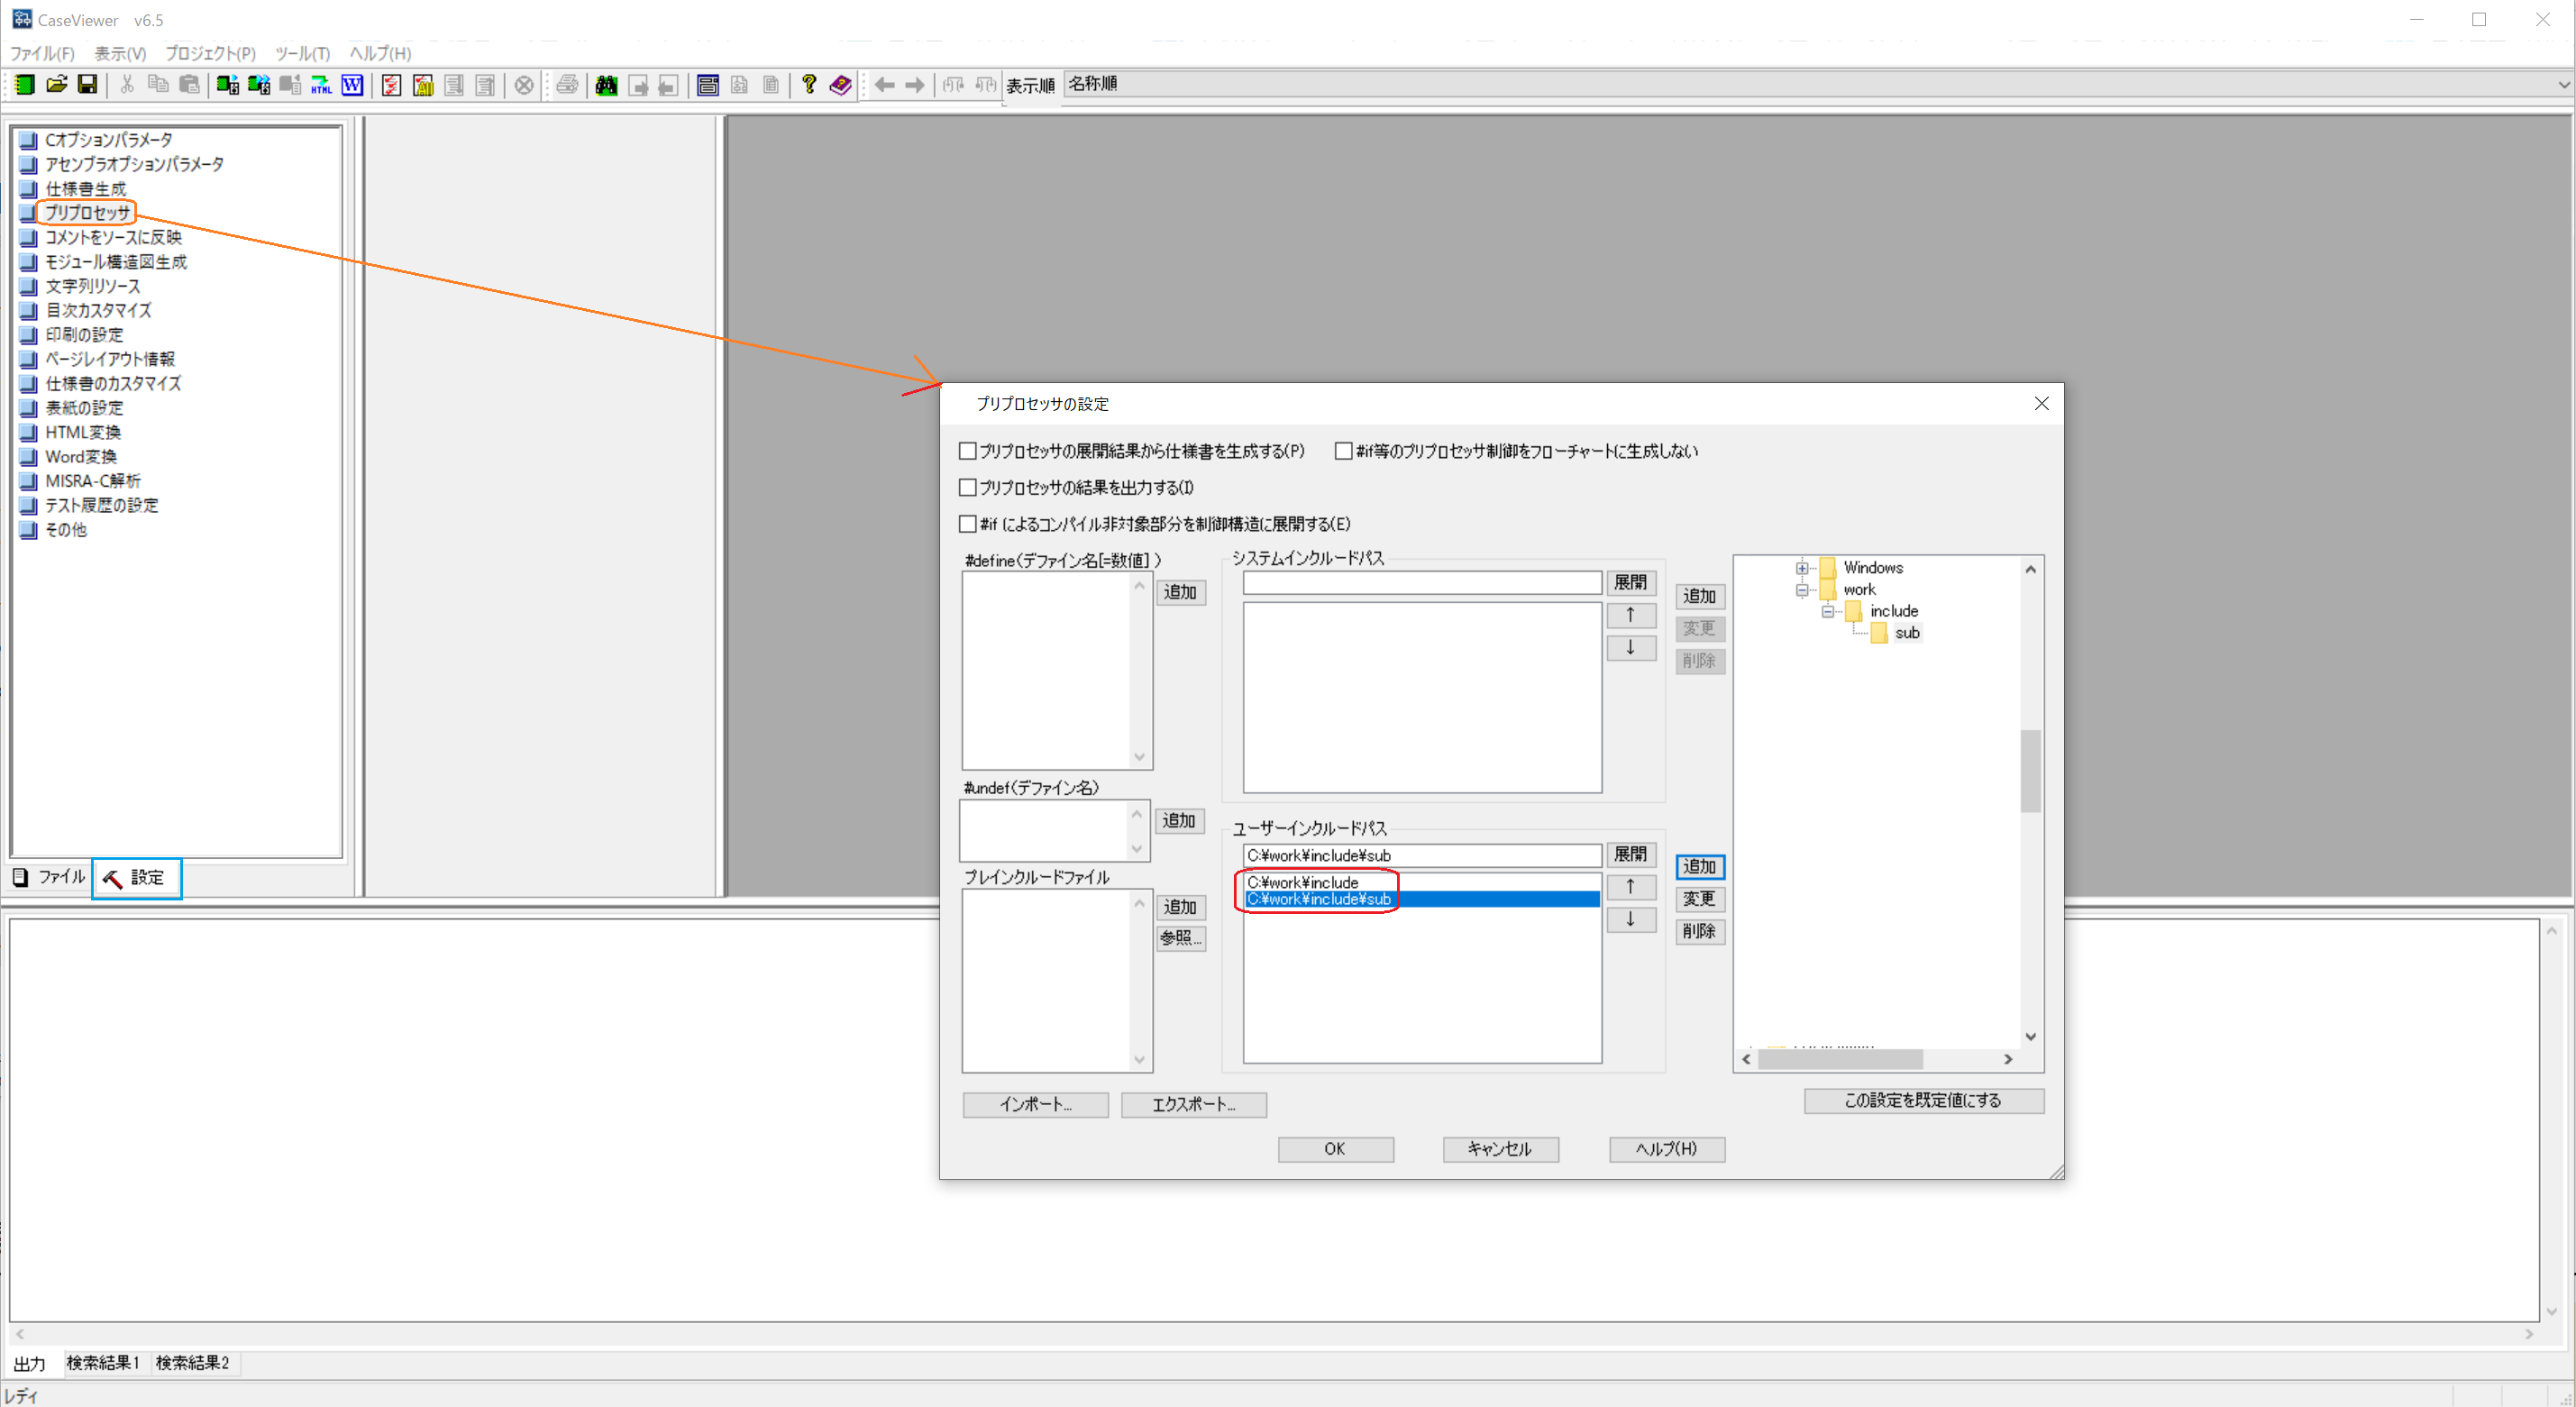
Task: Click the folder tree horizontal scrollbar thumb
Action: click(x=1841, y=1059)
